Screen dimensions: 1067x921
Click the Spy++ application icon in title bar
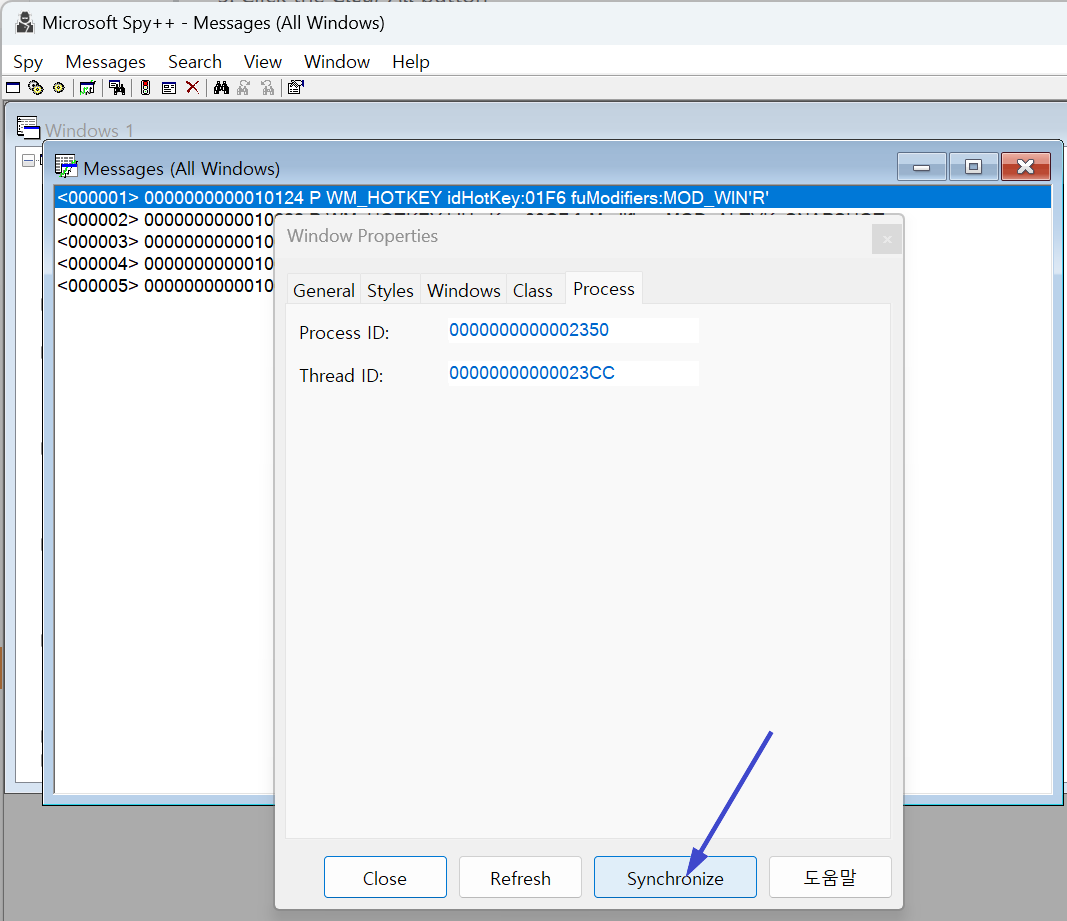click(25, 22)
